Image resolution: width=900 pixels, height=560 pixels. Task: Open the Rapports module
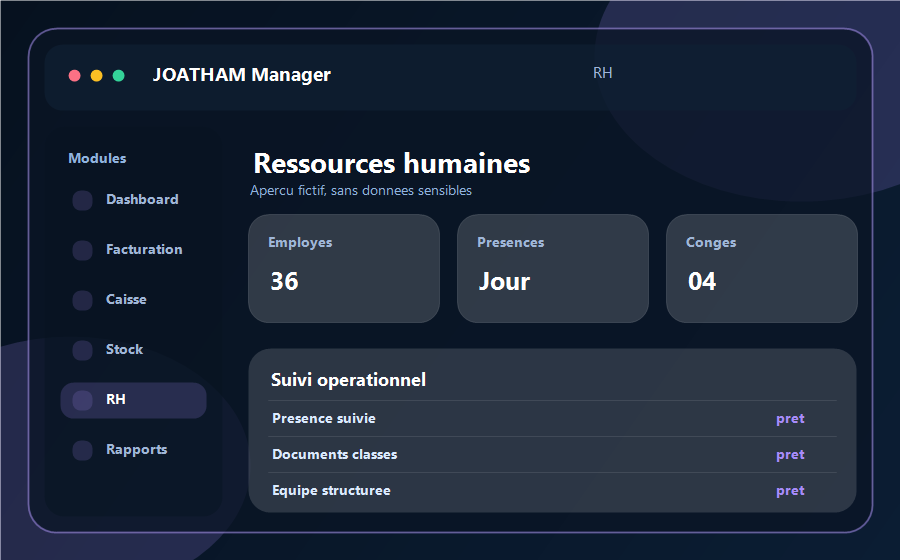tap(133, 450)
